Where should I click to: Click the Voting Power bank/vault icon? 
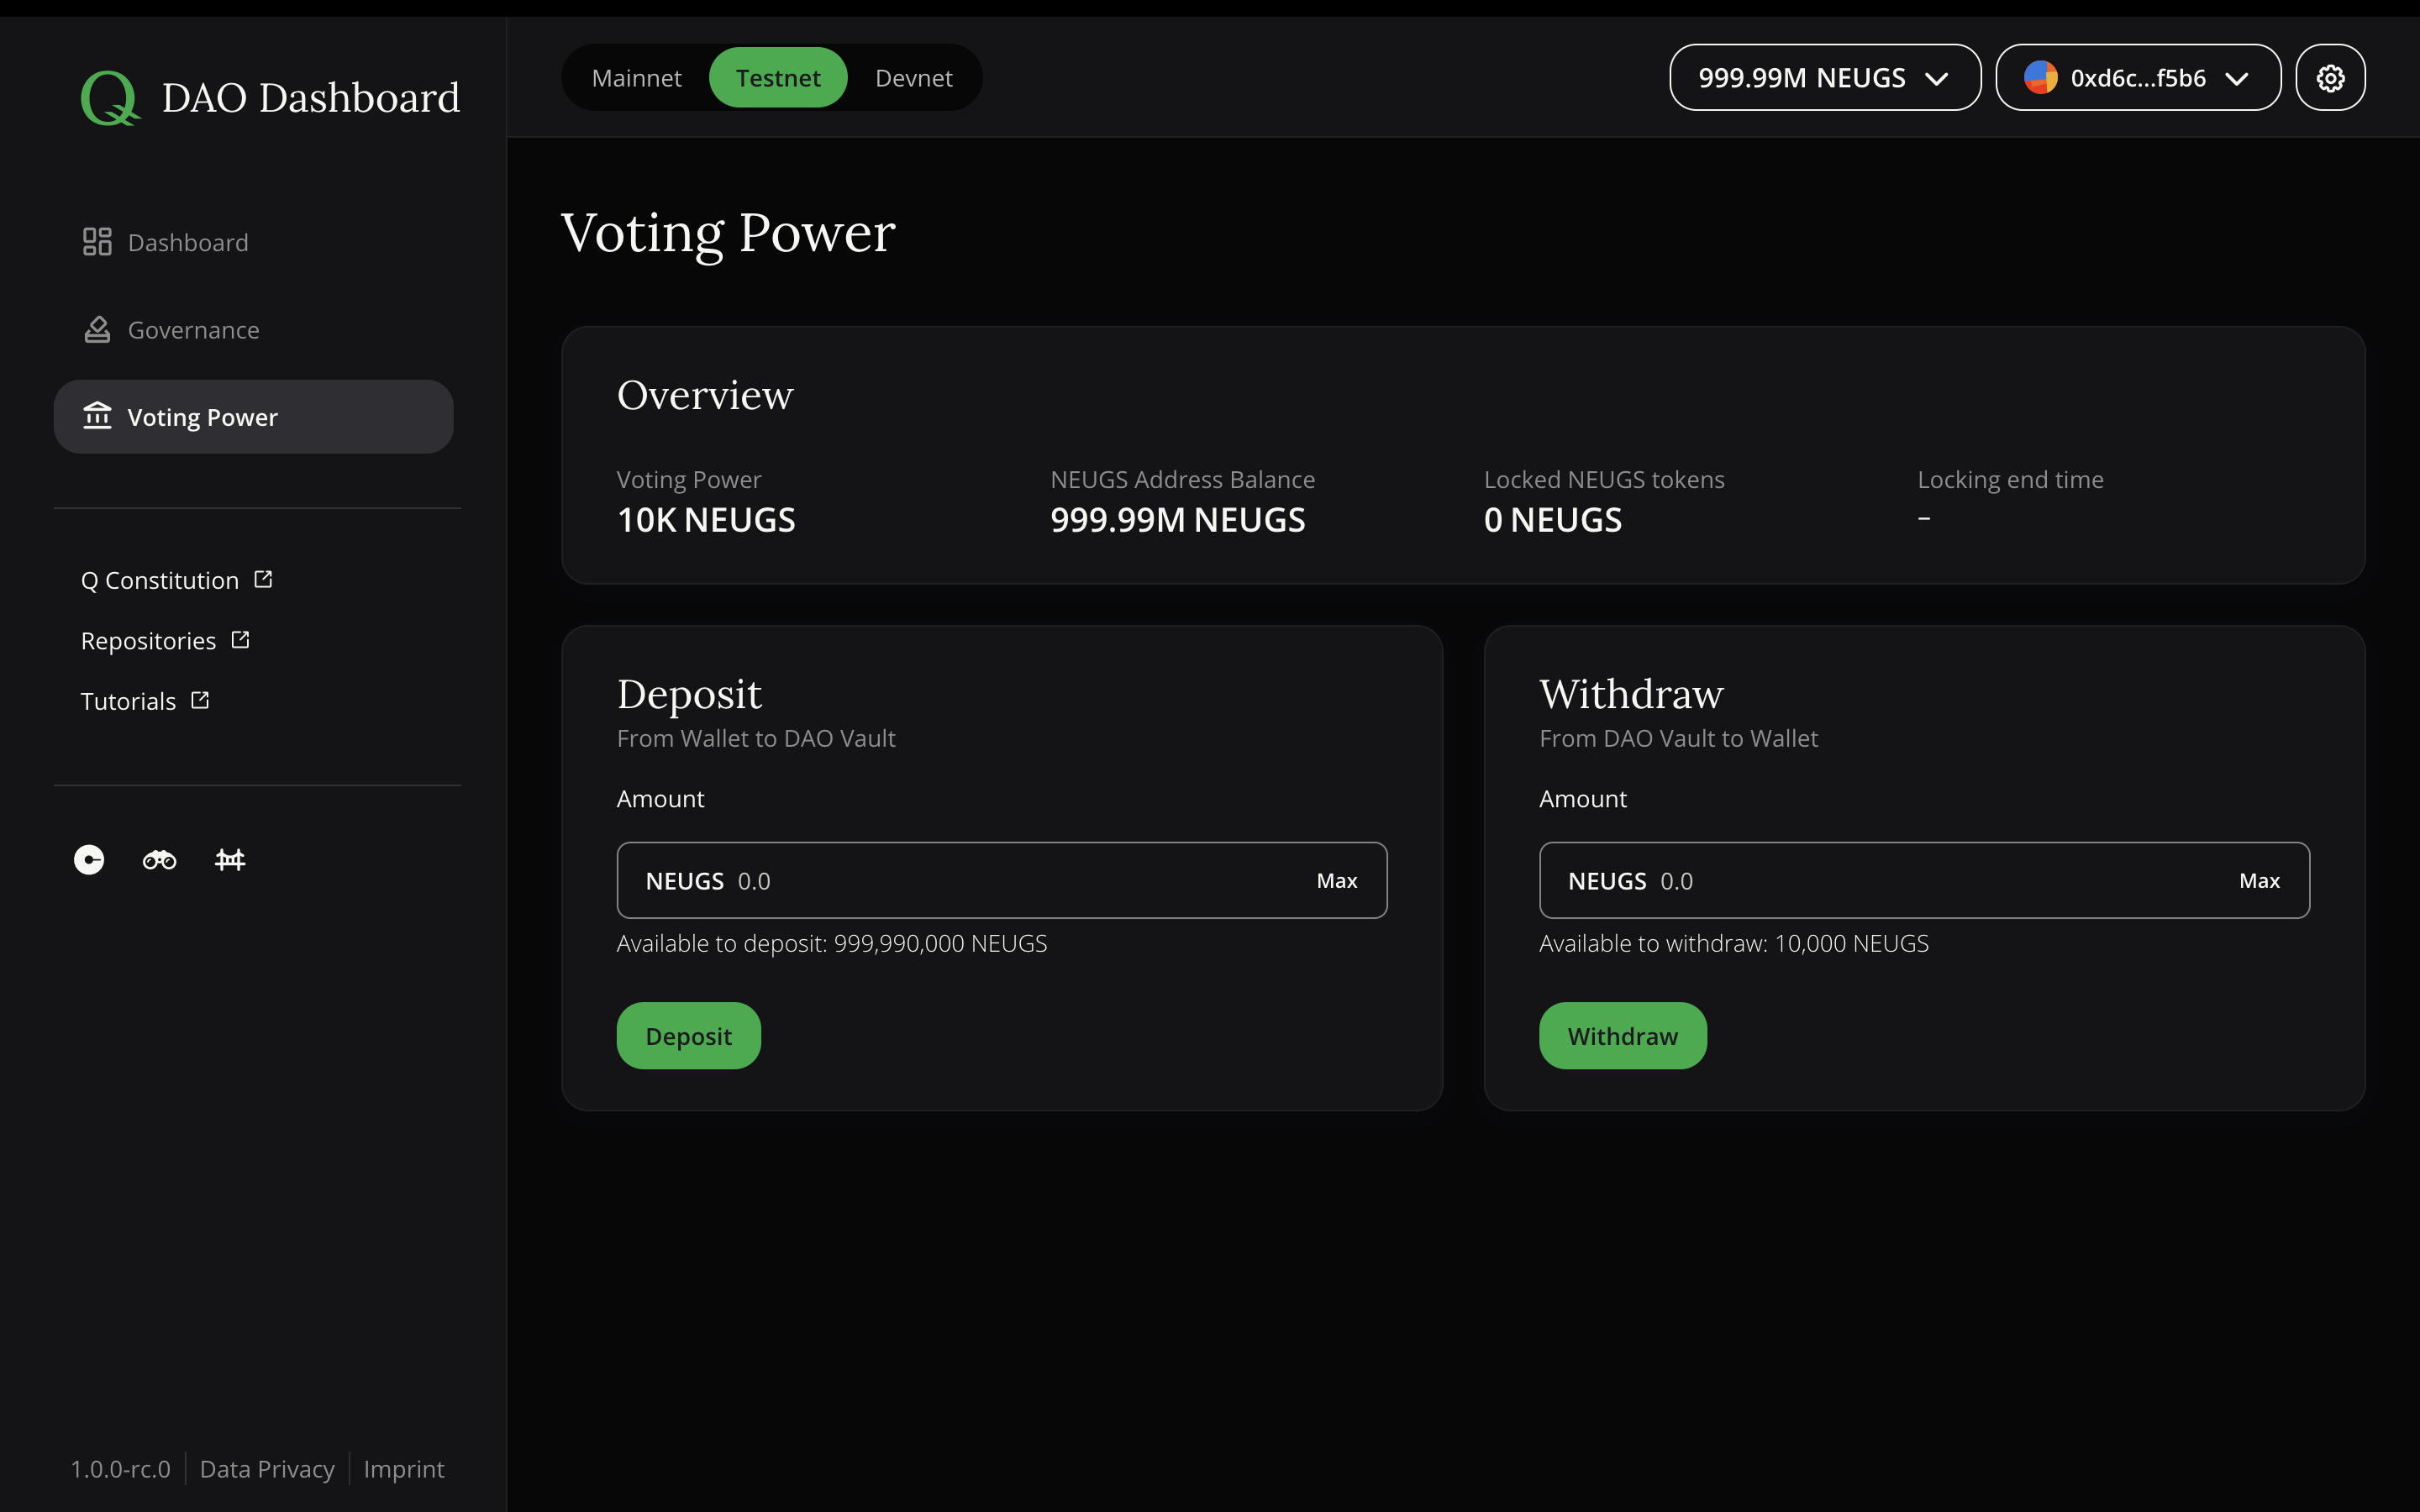click(96, 415)
